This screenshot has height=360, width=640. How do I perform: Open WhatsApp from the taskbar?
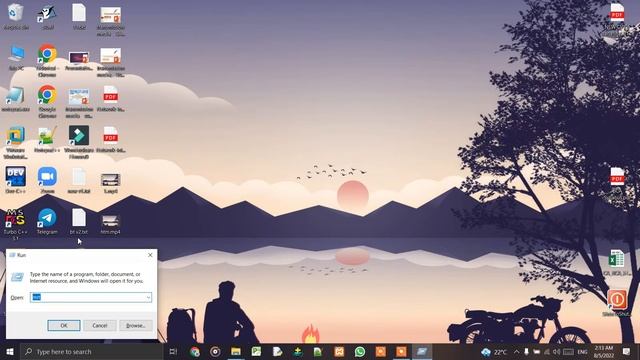tap(360, 351)
